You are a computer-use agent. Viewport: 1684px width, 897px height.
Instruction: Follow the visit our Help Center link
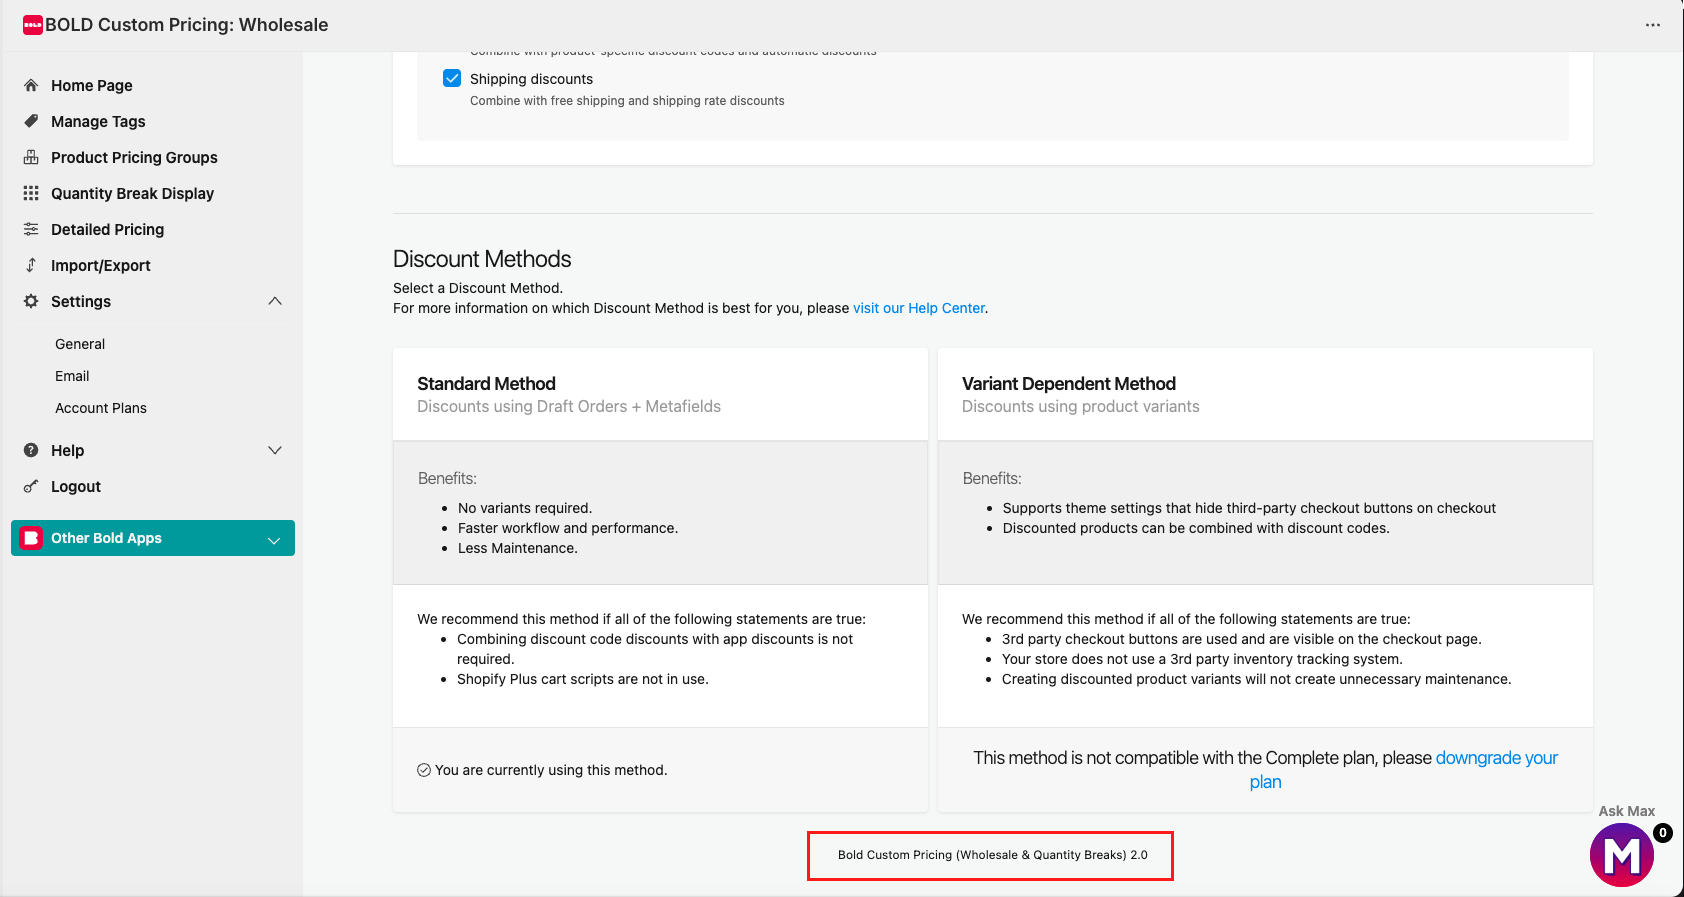(919, 308)
